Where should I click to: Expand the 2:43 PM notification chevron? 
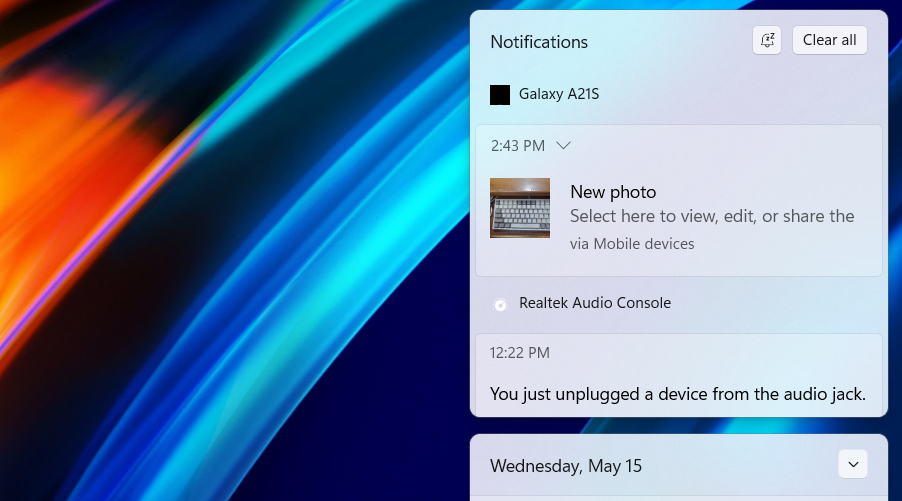coord(564,146)
